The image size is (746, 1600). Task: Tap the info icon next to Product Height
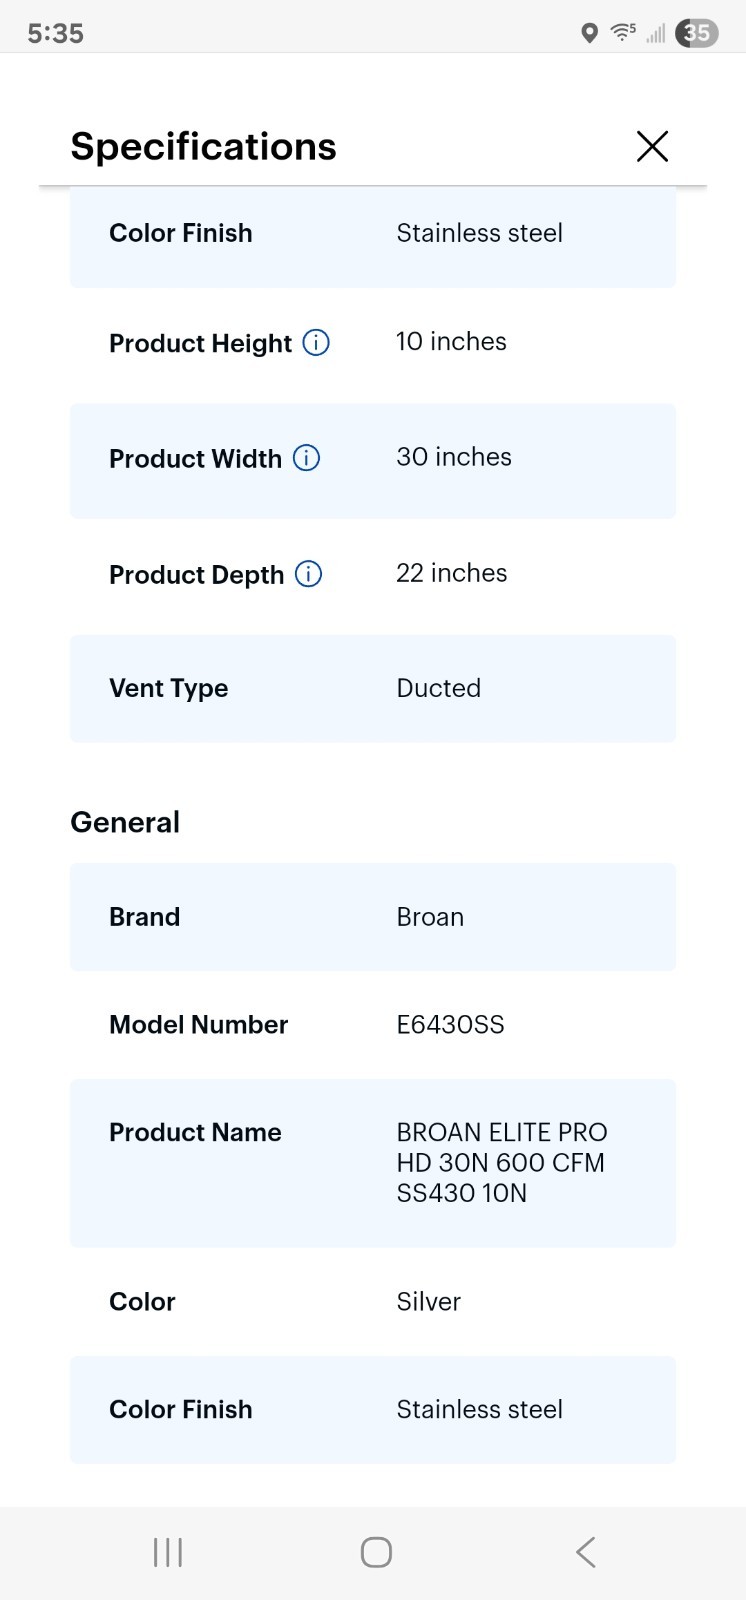tap(316, 343)
